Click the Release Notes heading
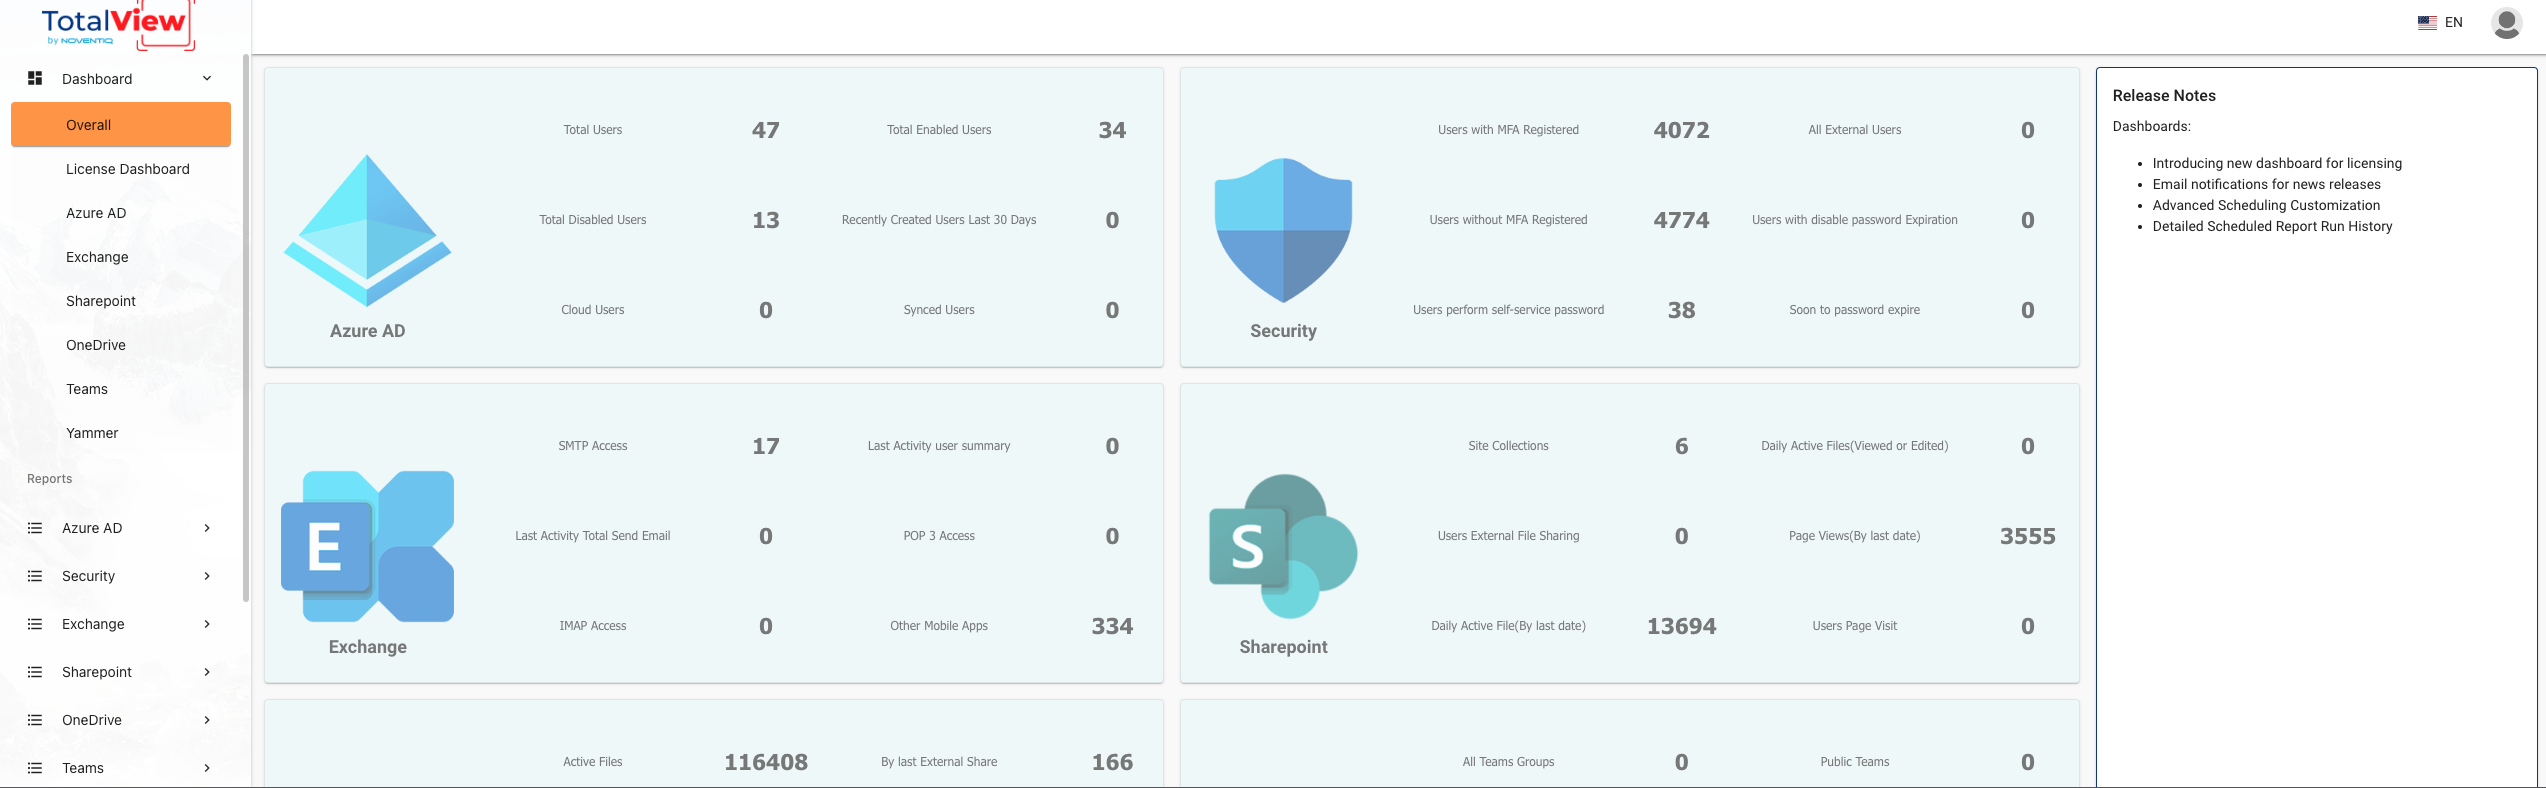Viewport: 2546px width, 788px height. point(2164,96)
